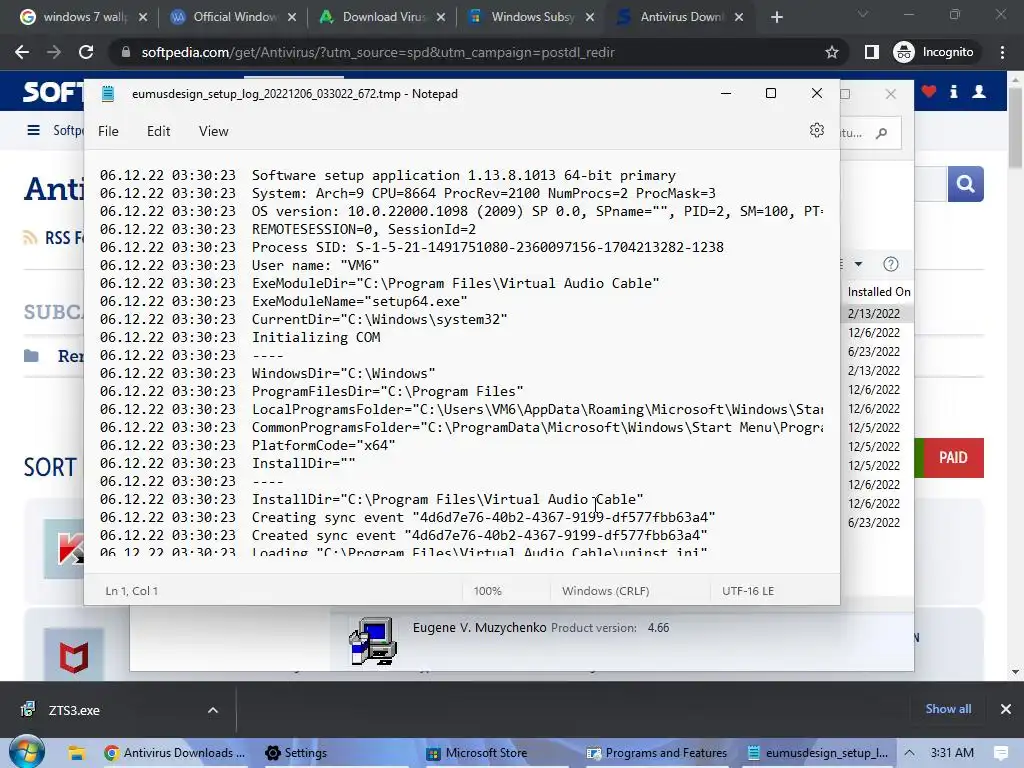Image resolution: width=1024 pixels, height=768 pixels.
Task: Open the Windows Start button
Action: [x=26, y=752]
